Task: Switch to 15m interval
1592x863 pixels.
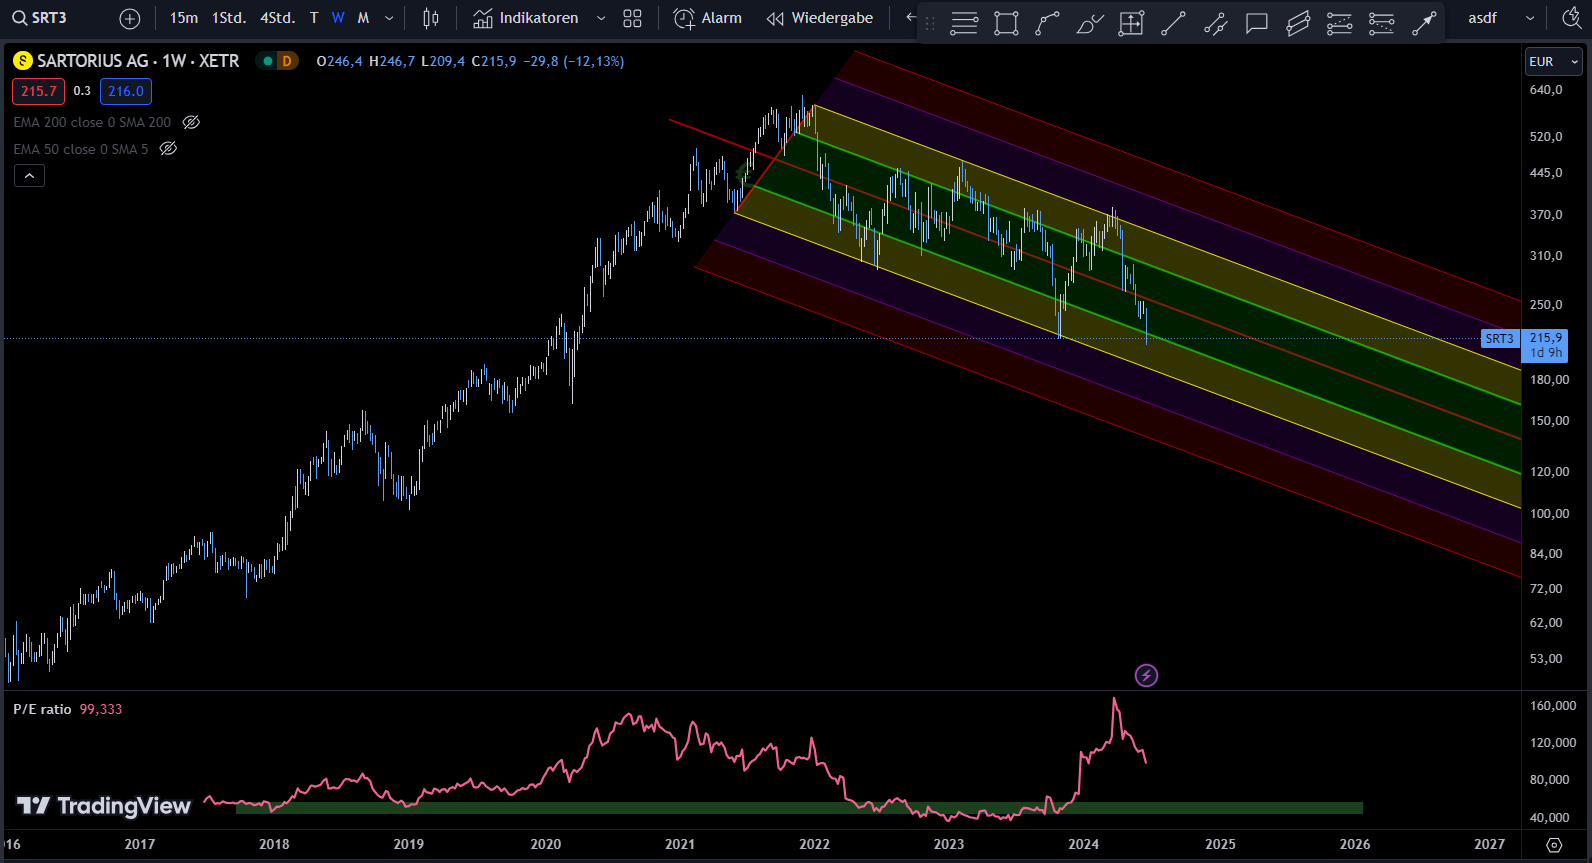Action: (184, 18)
